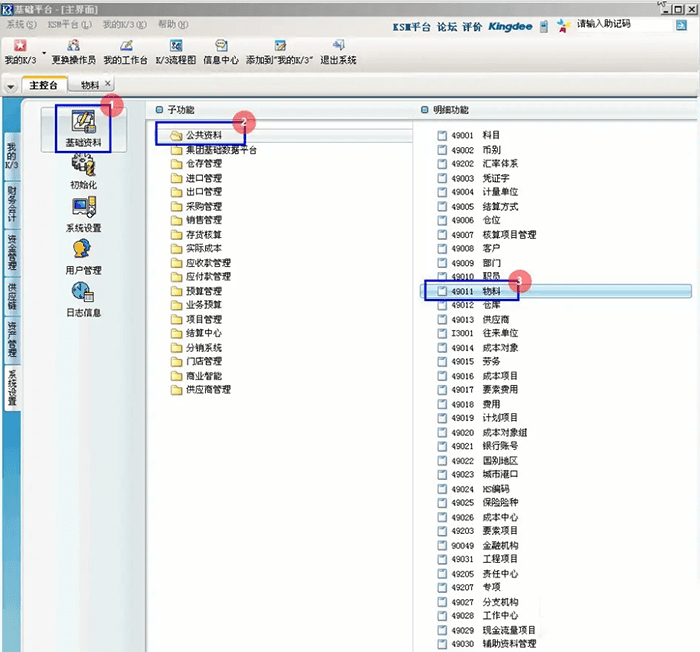The width and height of the screenshot is (700, 652).
Task: Select the 用户管理 icon
Action: [x=83, y=253]
